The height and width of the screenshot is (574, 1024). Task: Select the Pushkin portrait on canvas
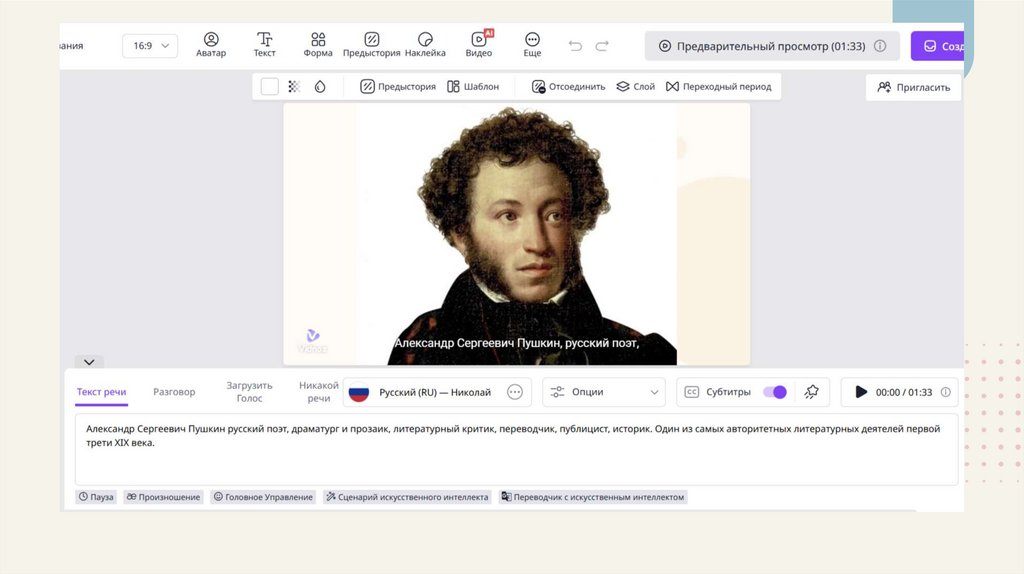(x=517, y=234)
